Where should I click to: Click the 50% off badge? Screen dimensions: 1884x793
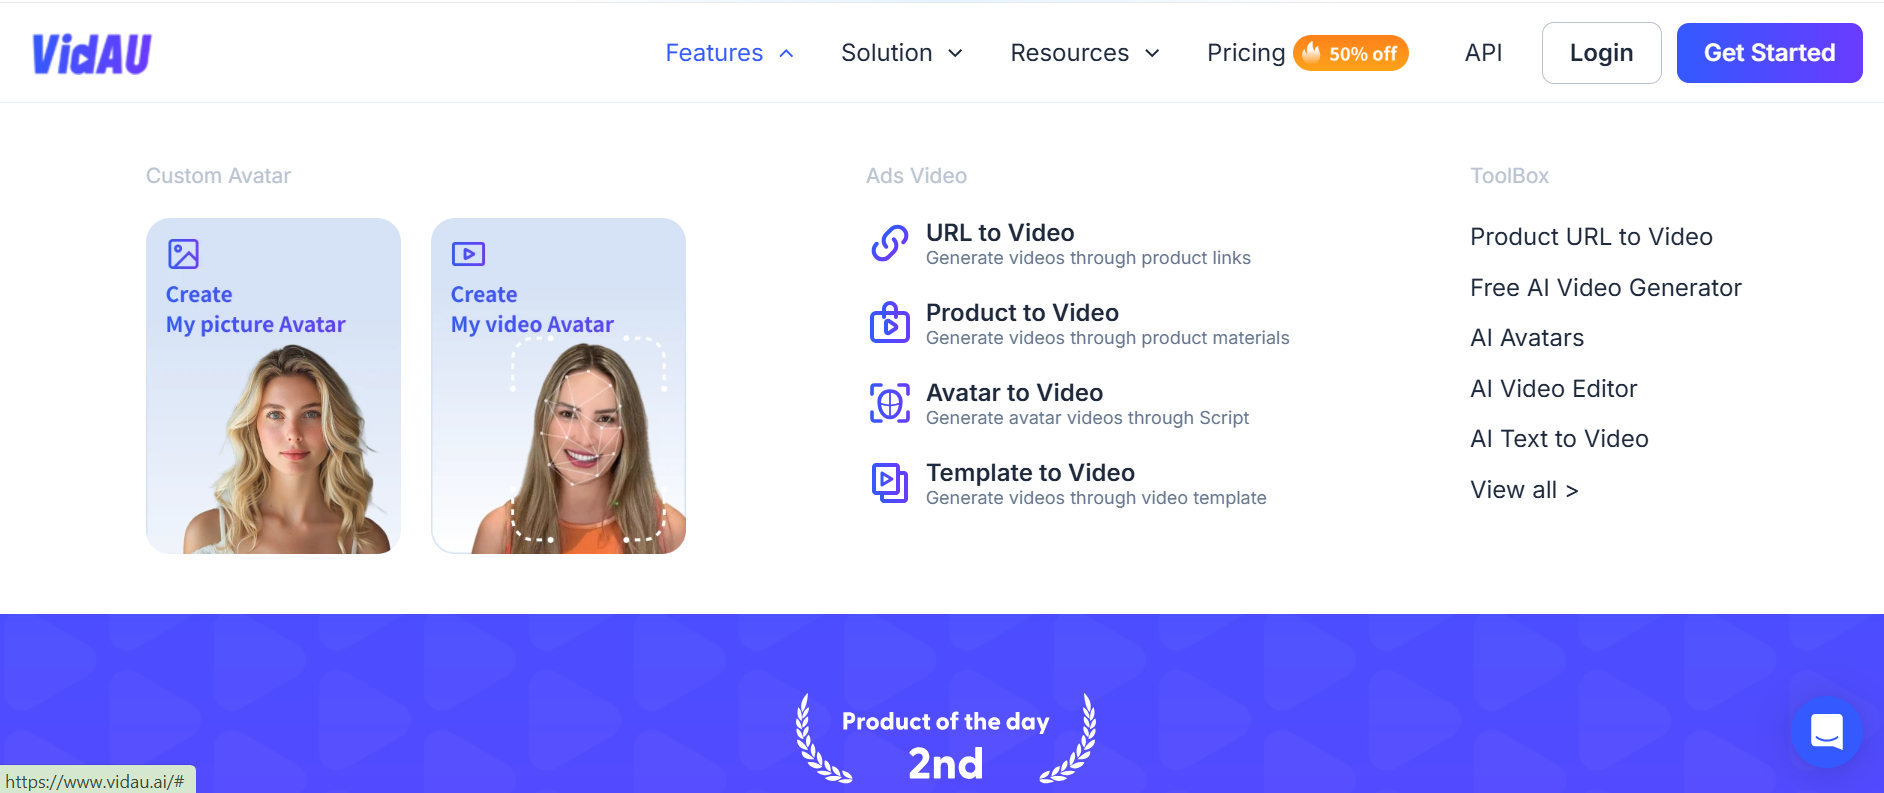click(1351, 53)
